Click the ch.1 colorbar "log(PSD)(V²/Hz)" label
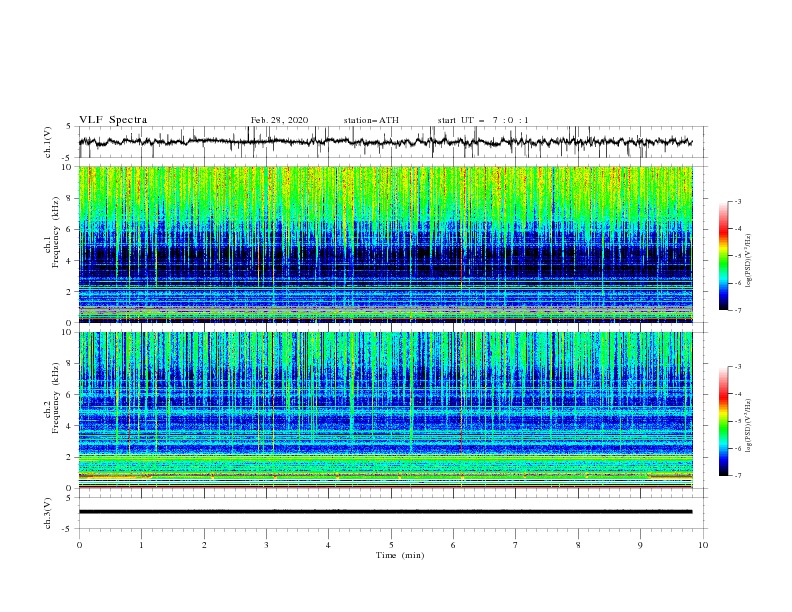Image resolution: width=792 pixels, height=612 pixels. pos(749,261)
